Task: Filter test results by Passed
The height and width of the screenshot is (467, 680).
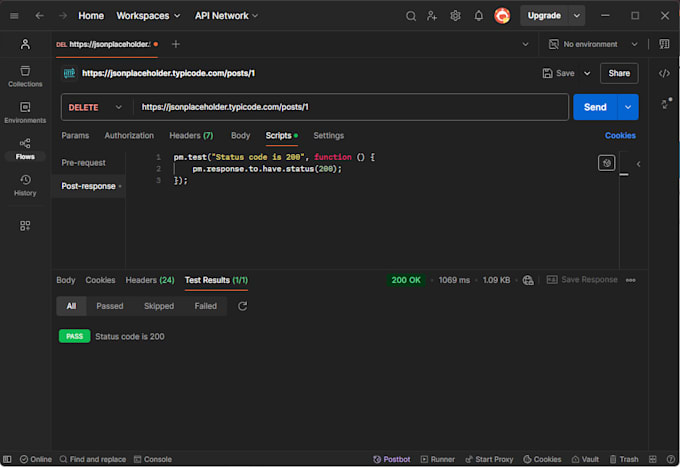Action: tap(110, 306)
